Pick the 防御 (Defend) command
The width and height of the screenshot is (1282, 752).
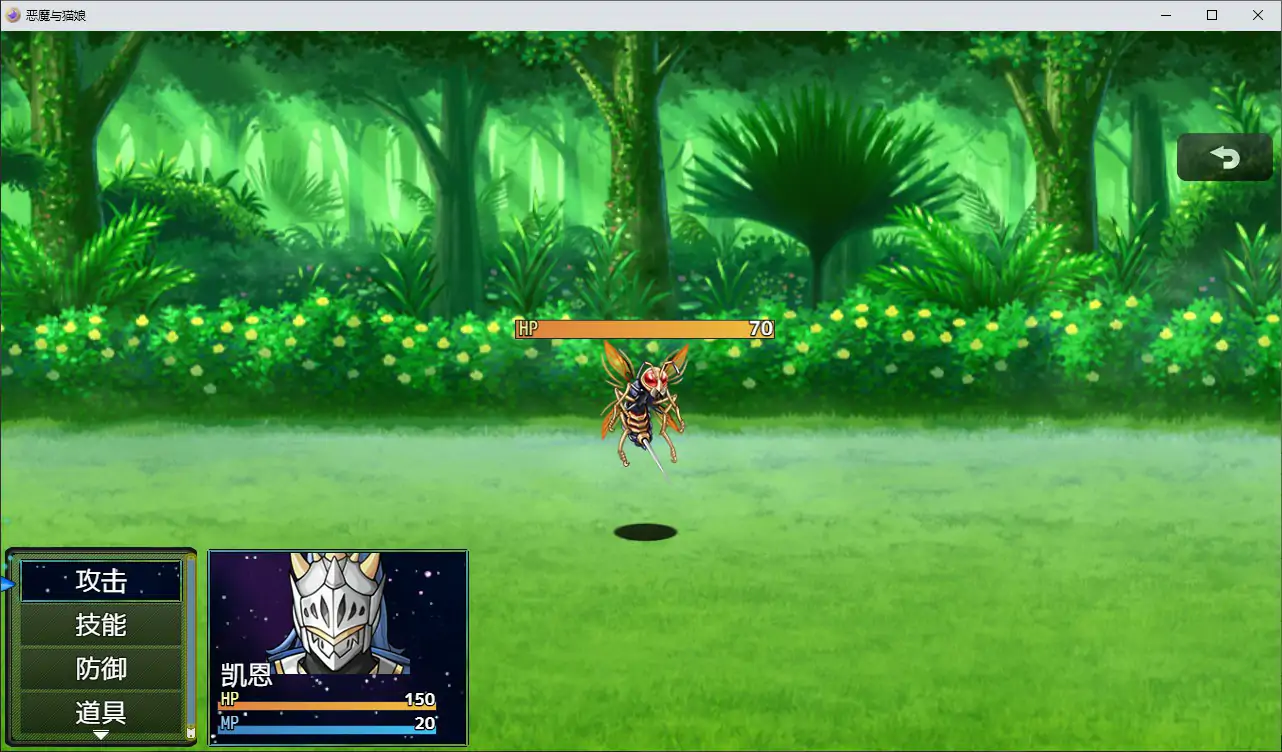[x=101, y=669]
